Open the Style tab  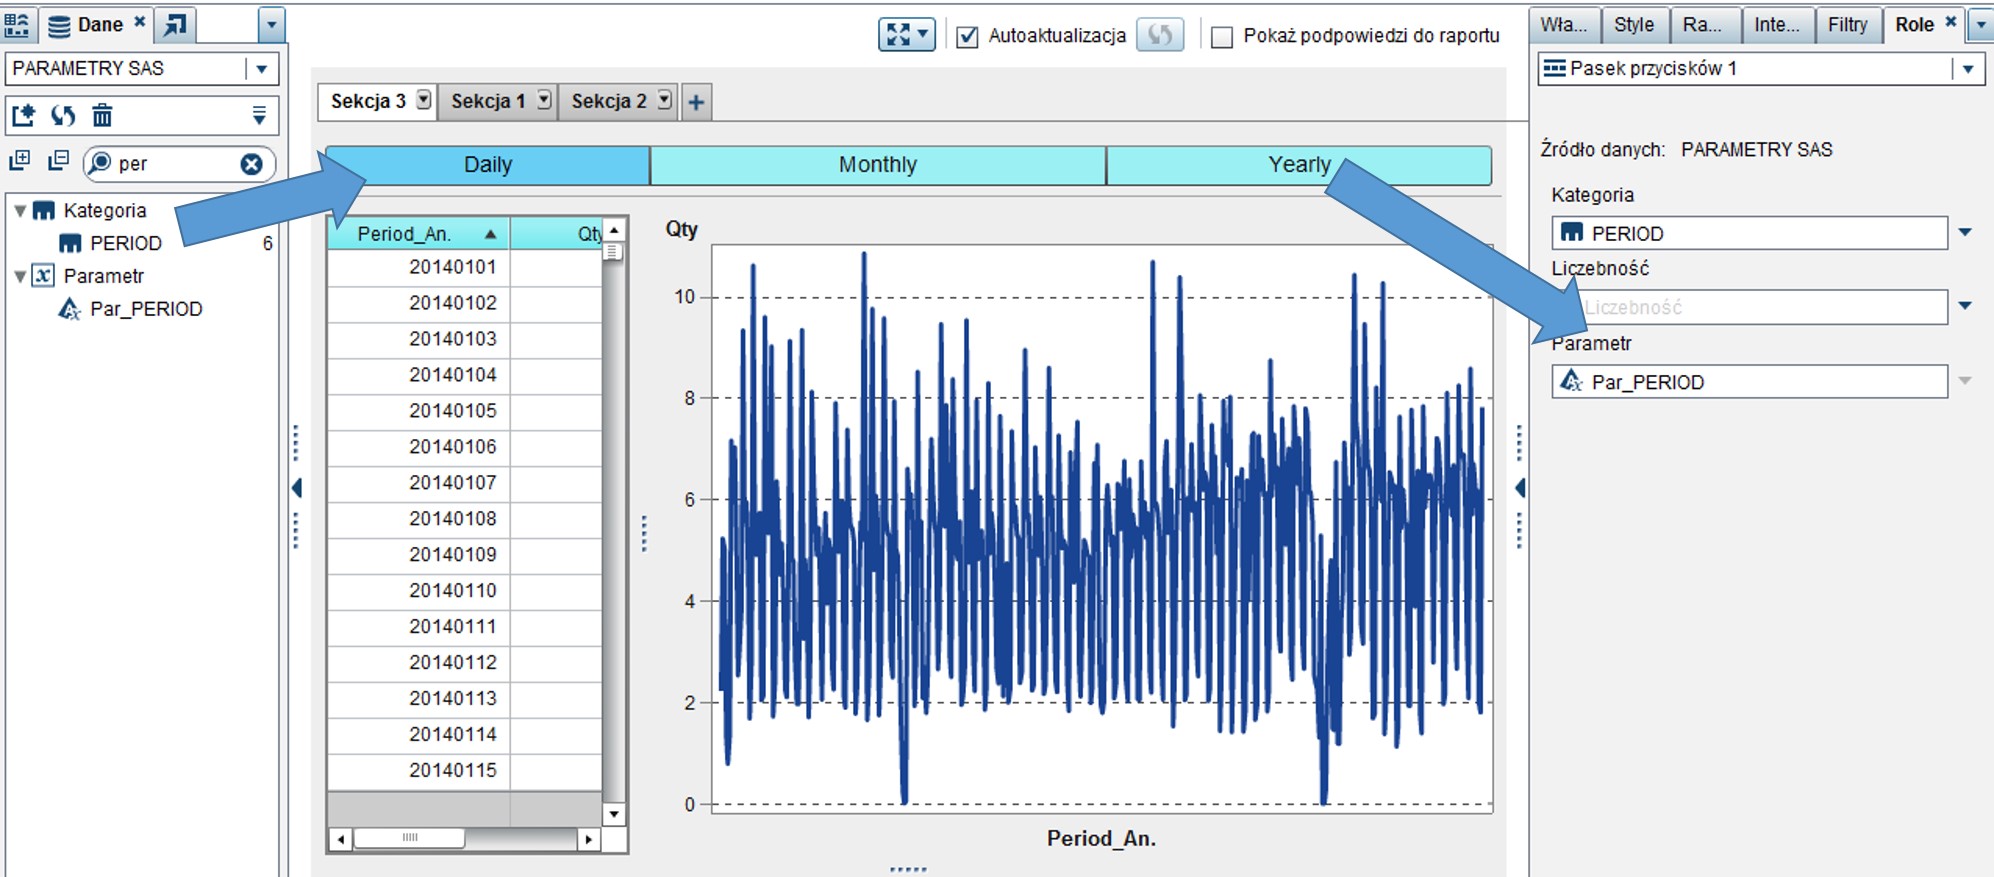(x=1634, y=25)
